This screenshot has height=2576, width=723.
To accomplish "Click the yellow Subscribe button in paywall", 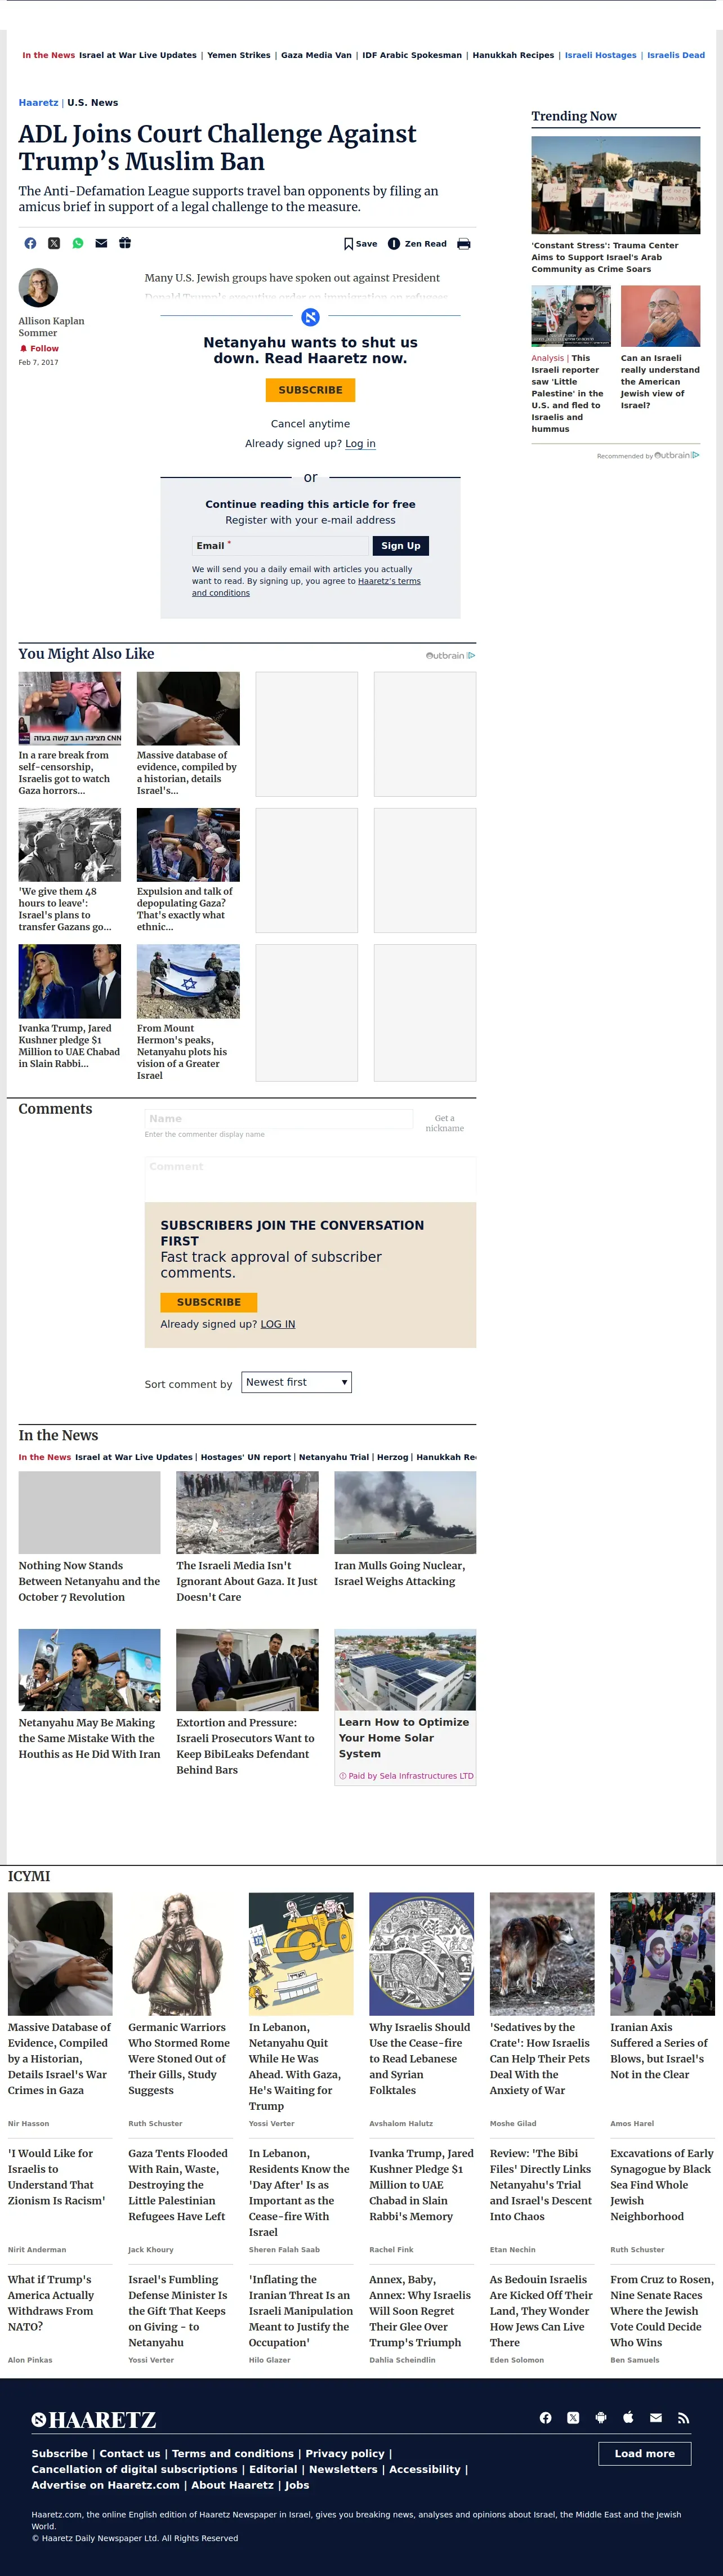I will (x=310, y=390).
